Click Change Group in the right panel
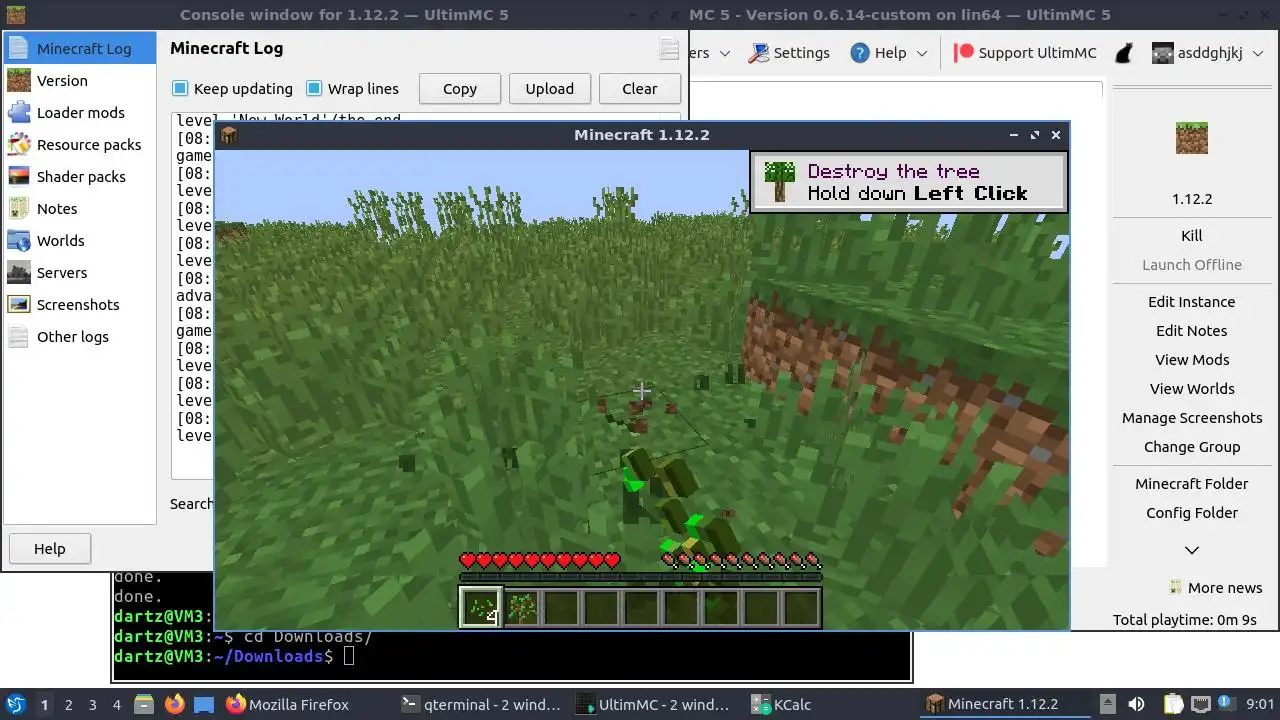This screenshot has width=1280, height=720. pos(1192,447)
